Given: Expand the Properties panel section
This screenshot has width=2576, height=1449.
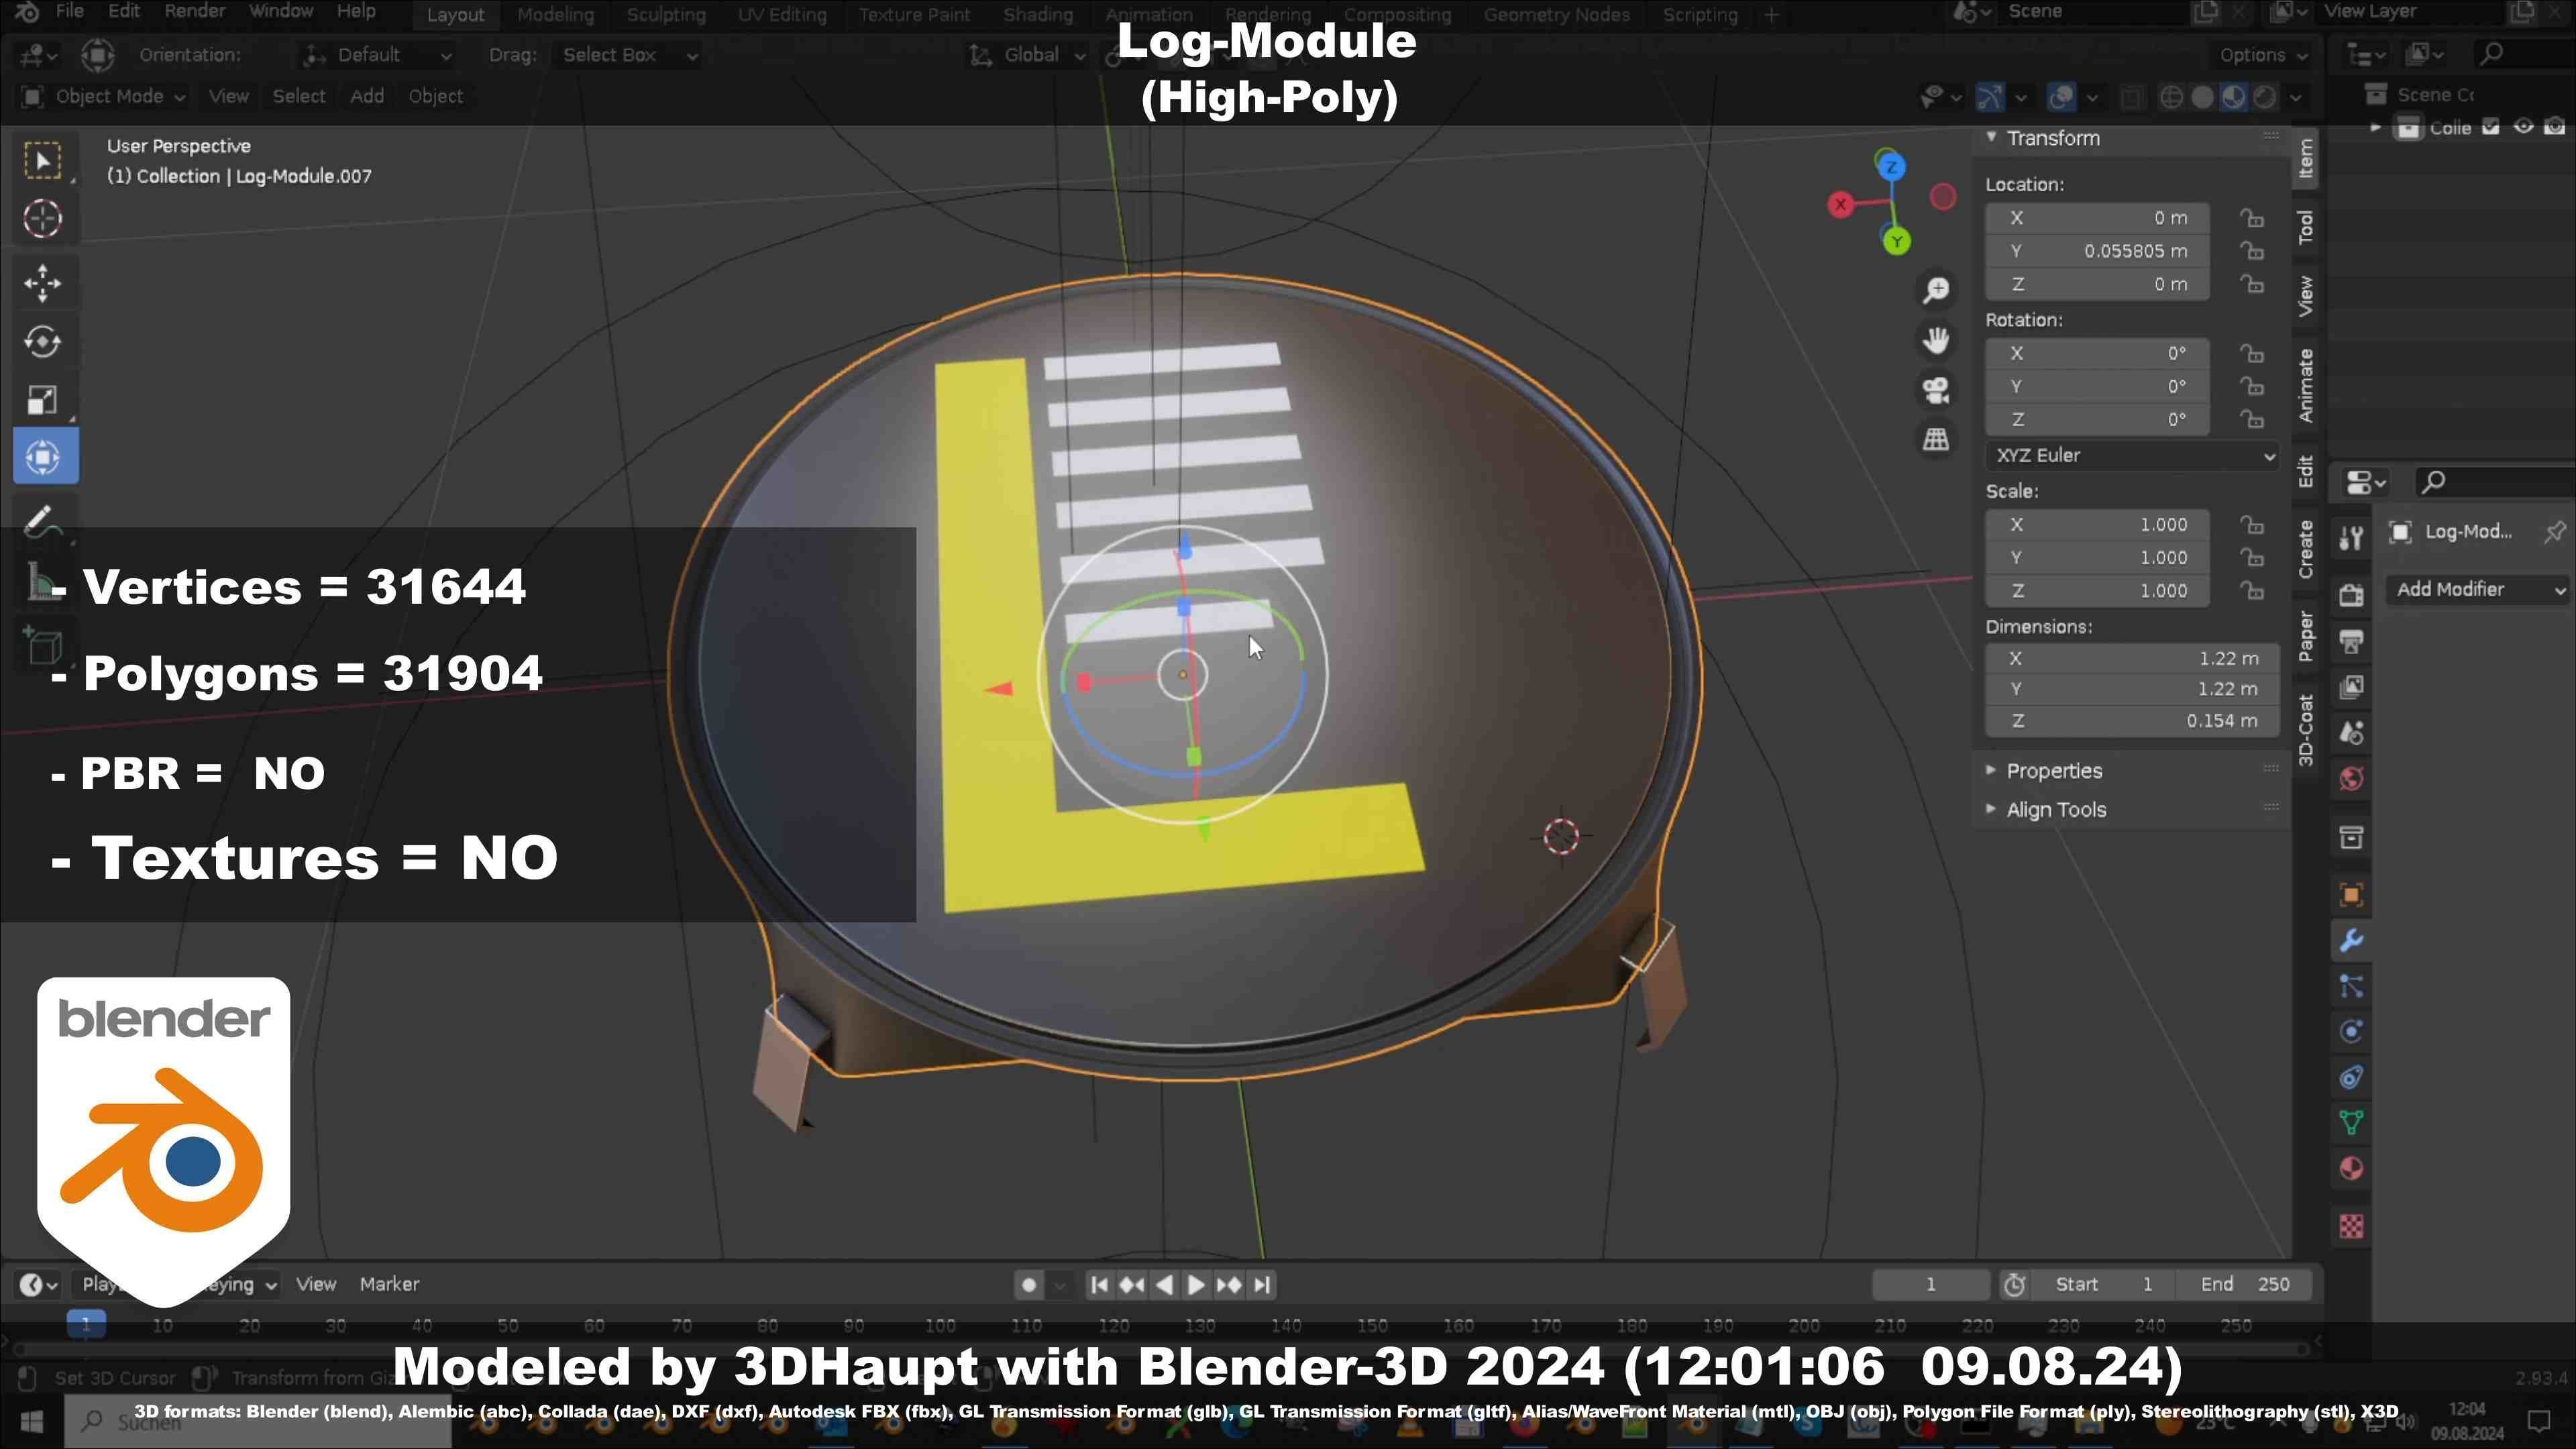Looking at the screenshot, I should pyautogui.click(x=2054, y=771).
